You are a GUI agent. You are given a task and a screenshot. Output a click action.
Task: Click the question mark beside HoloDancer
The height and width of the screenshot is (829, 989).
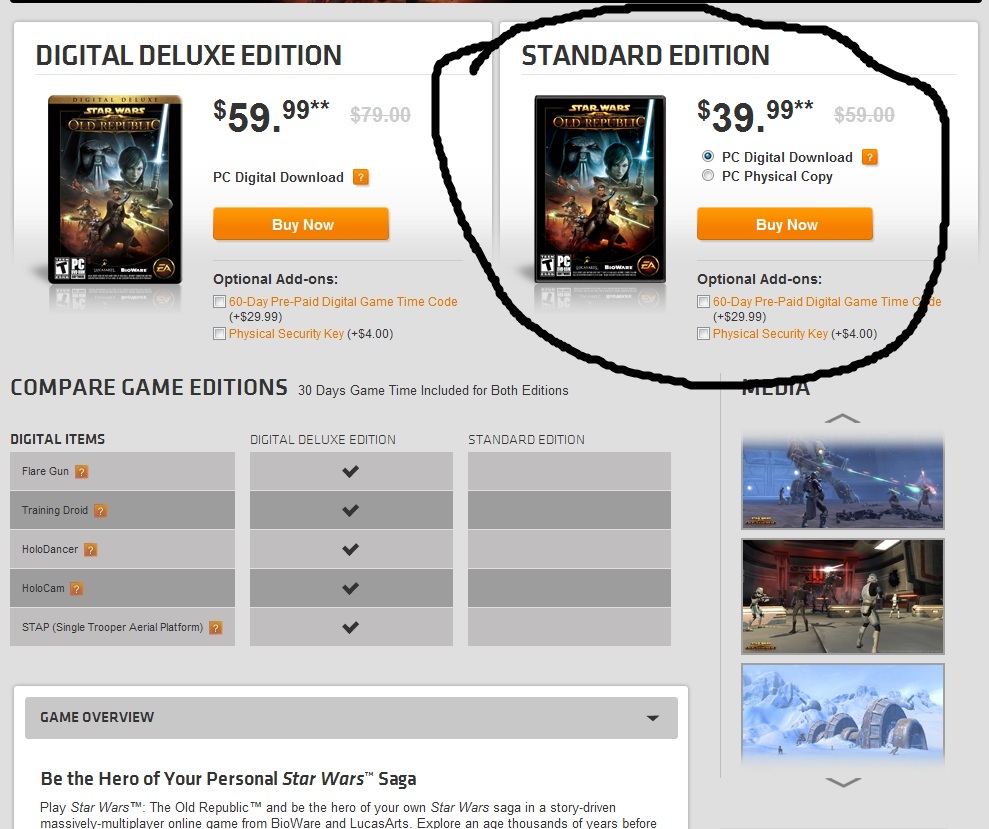(91, 550)
